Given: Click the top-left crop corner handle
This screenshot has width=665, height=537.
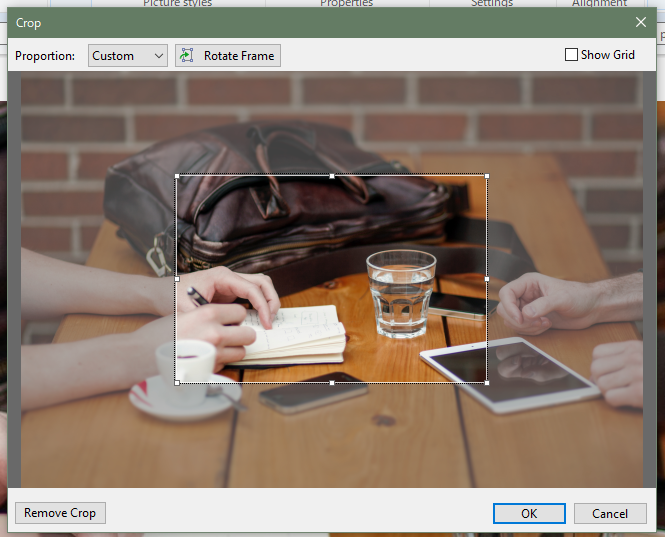Looking at the screenshot, I should pyautogui.click(x=177, y=176).
